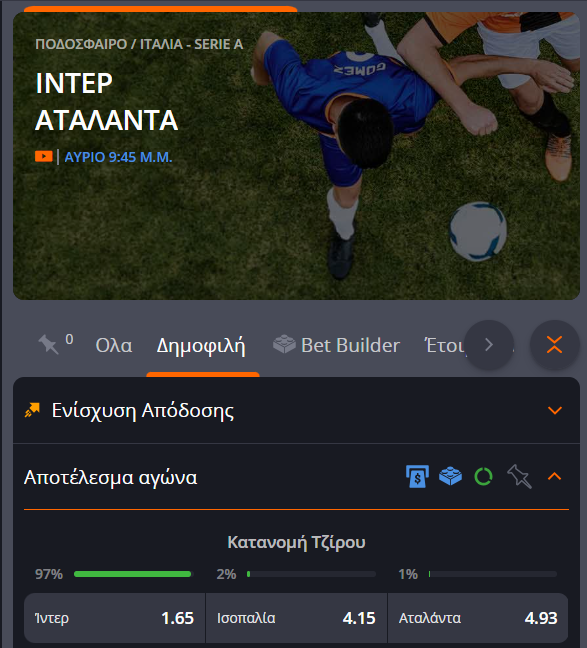The width and height of the screenshot is (587, 648).
Task: Click the Ενίσχυση Απόδοσης boost arrow icon
Action: click(x=32, y=410)
